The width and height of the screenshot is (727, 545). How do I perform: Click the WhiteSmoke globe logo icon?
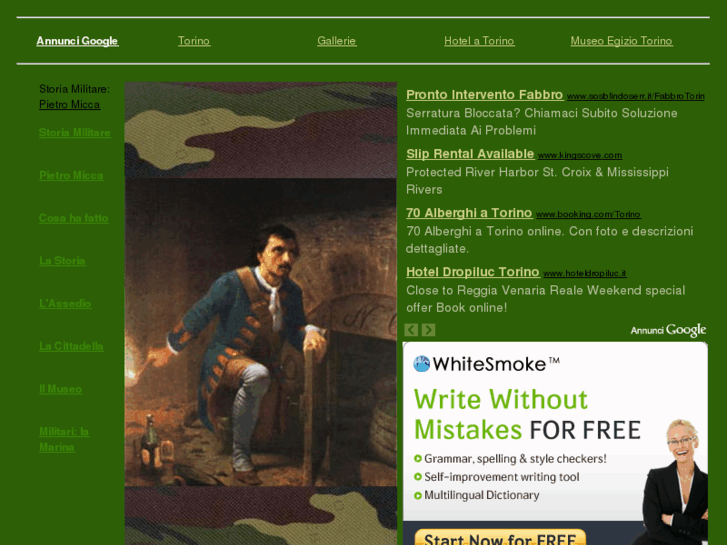point(421,364)
